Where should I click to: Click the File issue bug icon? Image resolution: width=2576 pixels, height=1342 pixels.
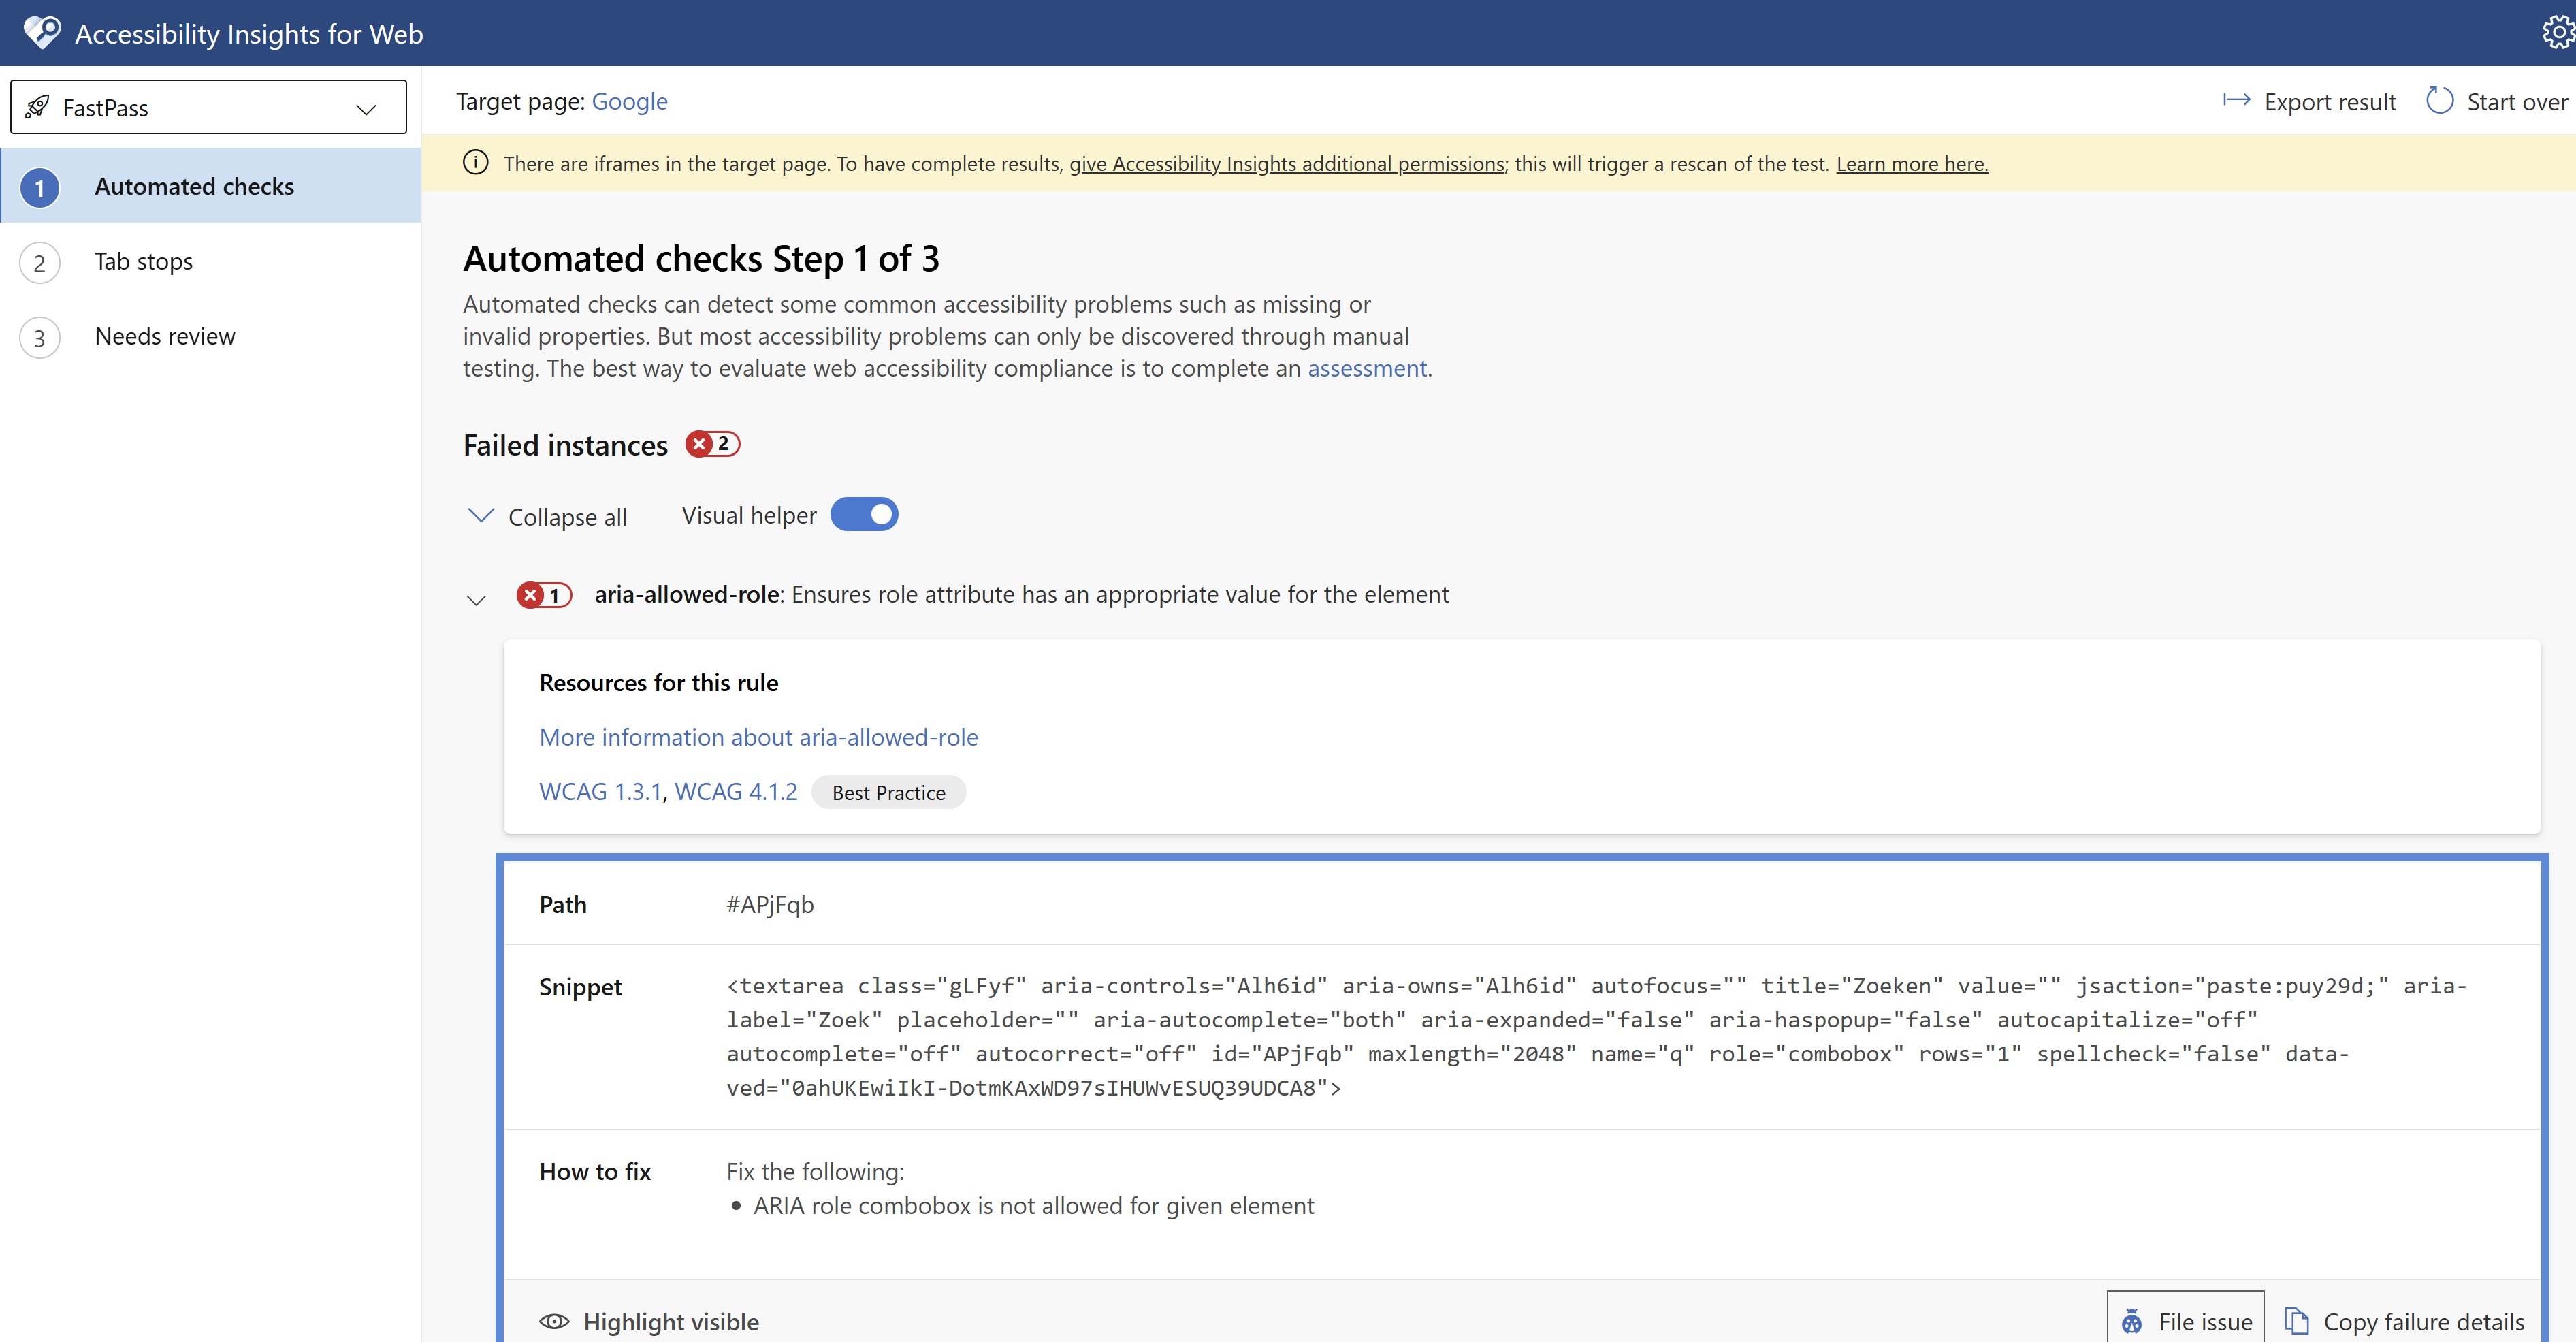(x=2132, y=1322)
